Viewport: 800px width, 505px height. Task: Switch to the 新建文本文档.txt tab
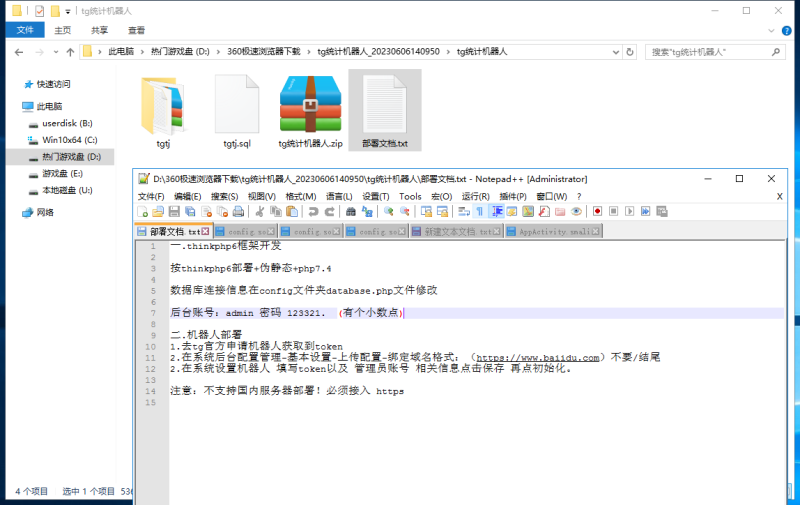[455, 231]
